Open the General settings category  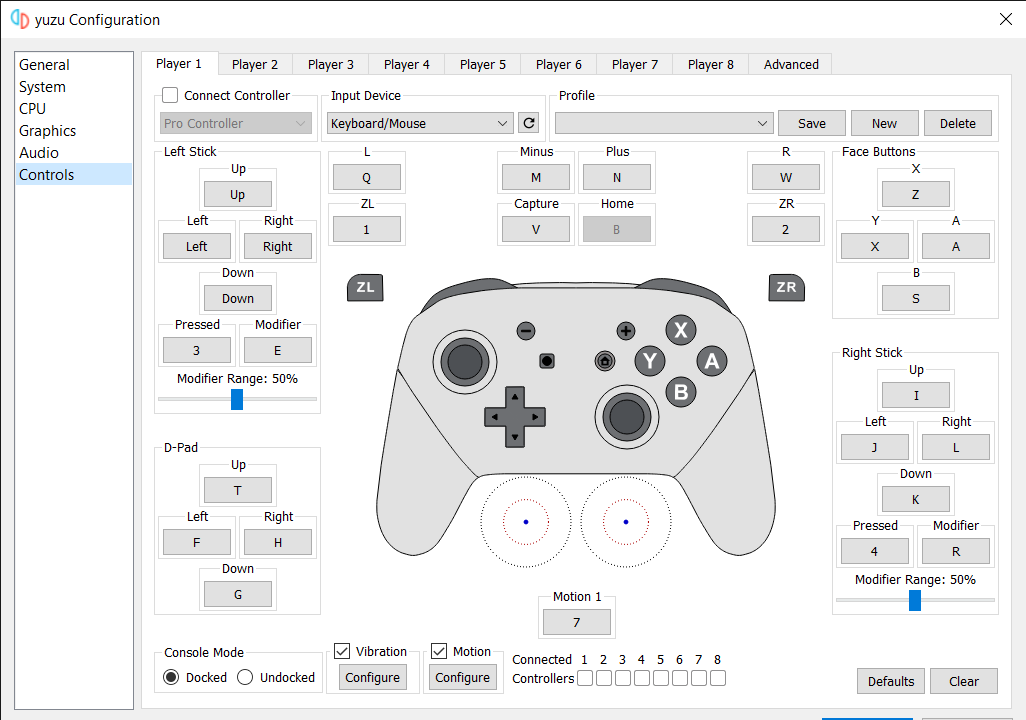(x=73, y=65)
